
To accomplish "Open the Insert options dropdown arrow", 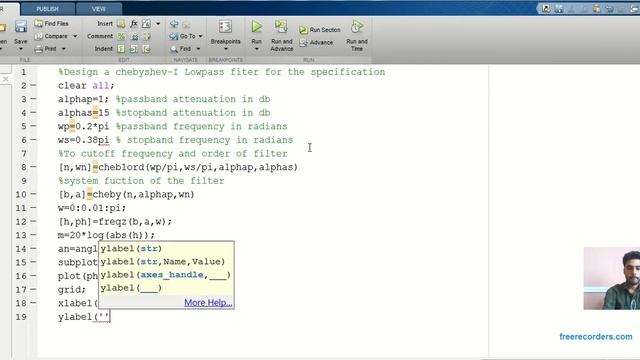I will (x=158, y=24).
